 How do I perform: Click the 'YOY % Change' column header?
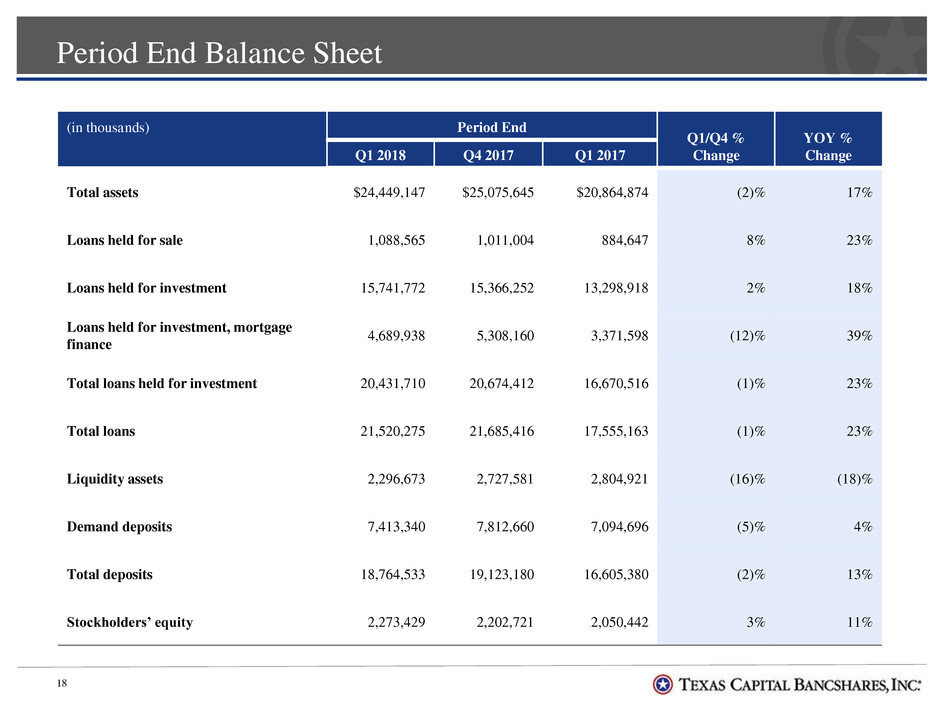828,146
